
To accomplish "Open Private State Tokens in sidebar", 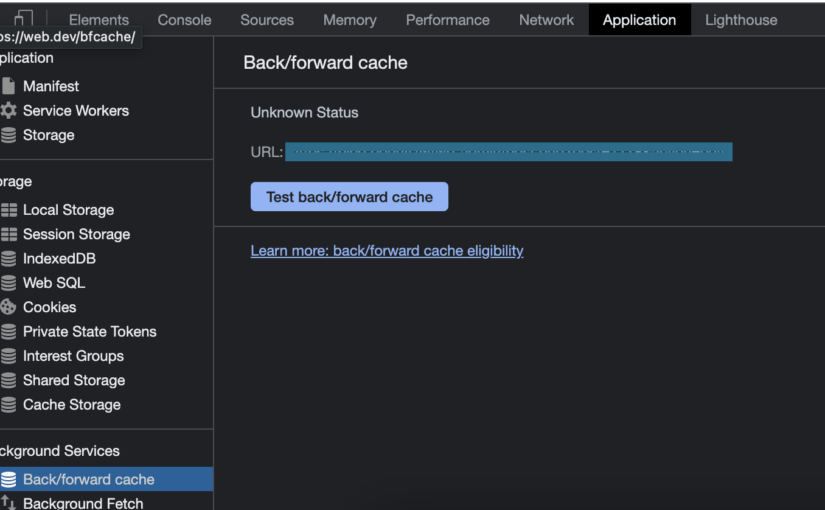I will point(89,332).
